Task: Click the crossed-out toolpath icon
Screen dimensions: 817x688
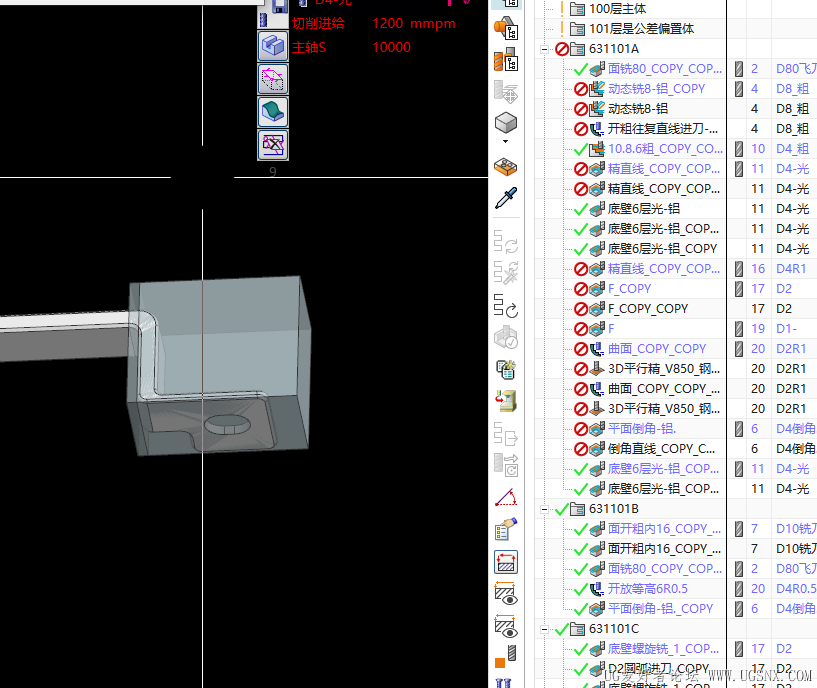Action: [273, 144]
